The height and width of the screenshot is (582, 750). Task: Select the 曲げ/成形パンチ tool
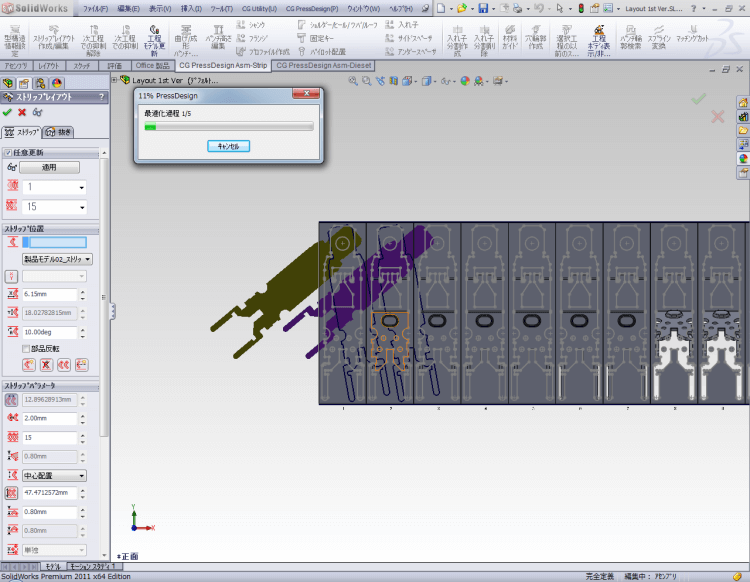point(186,41)
